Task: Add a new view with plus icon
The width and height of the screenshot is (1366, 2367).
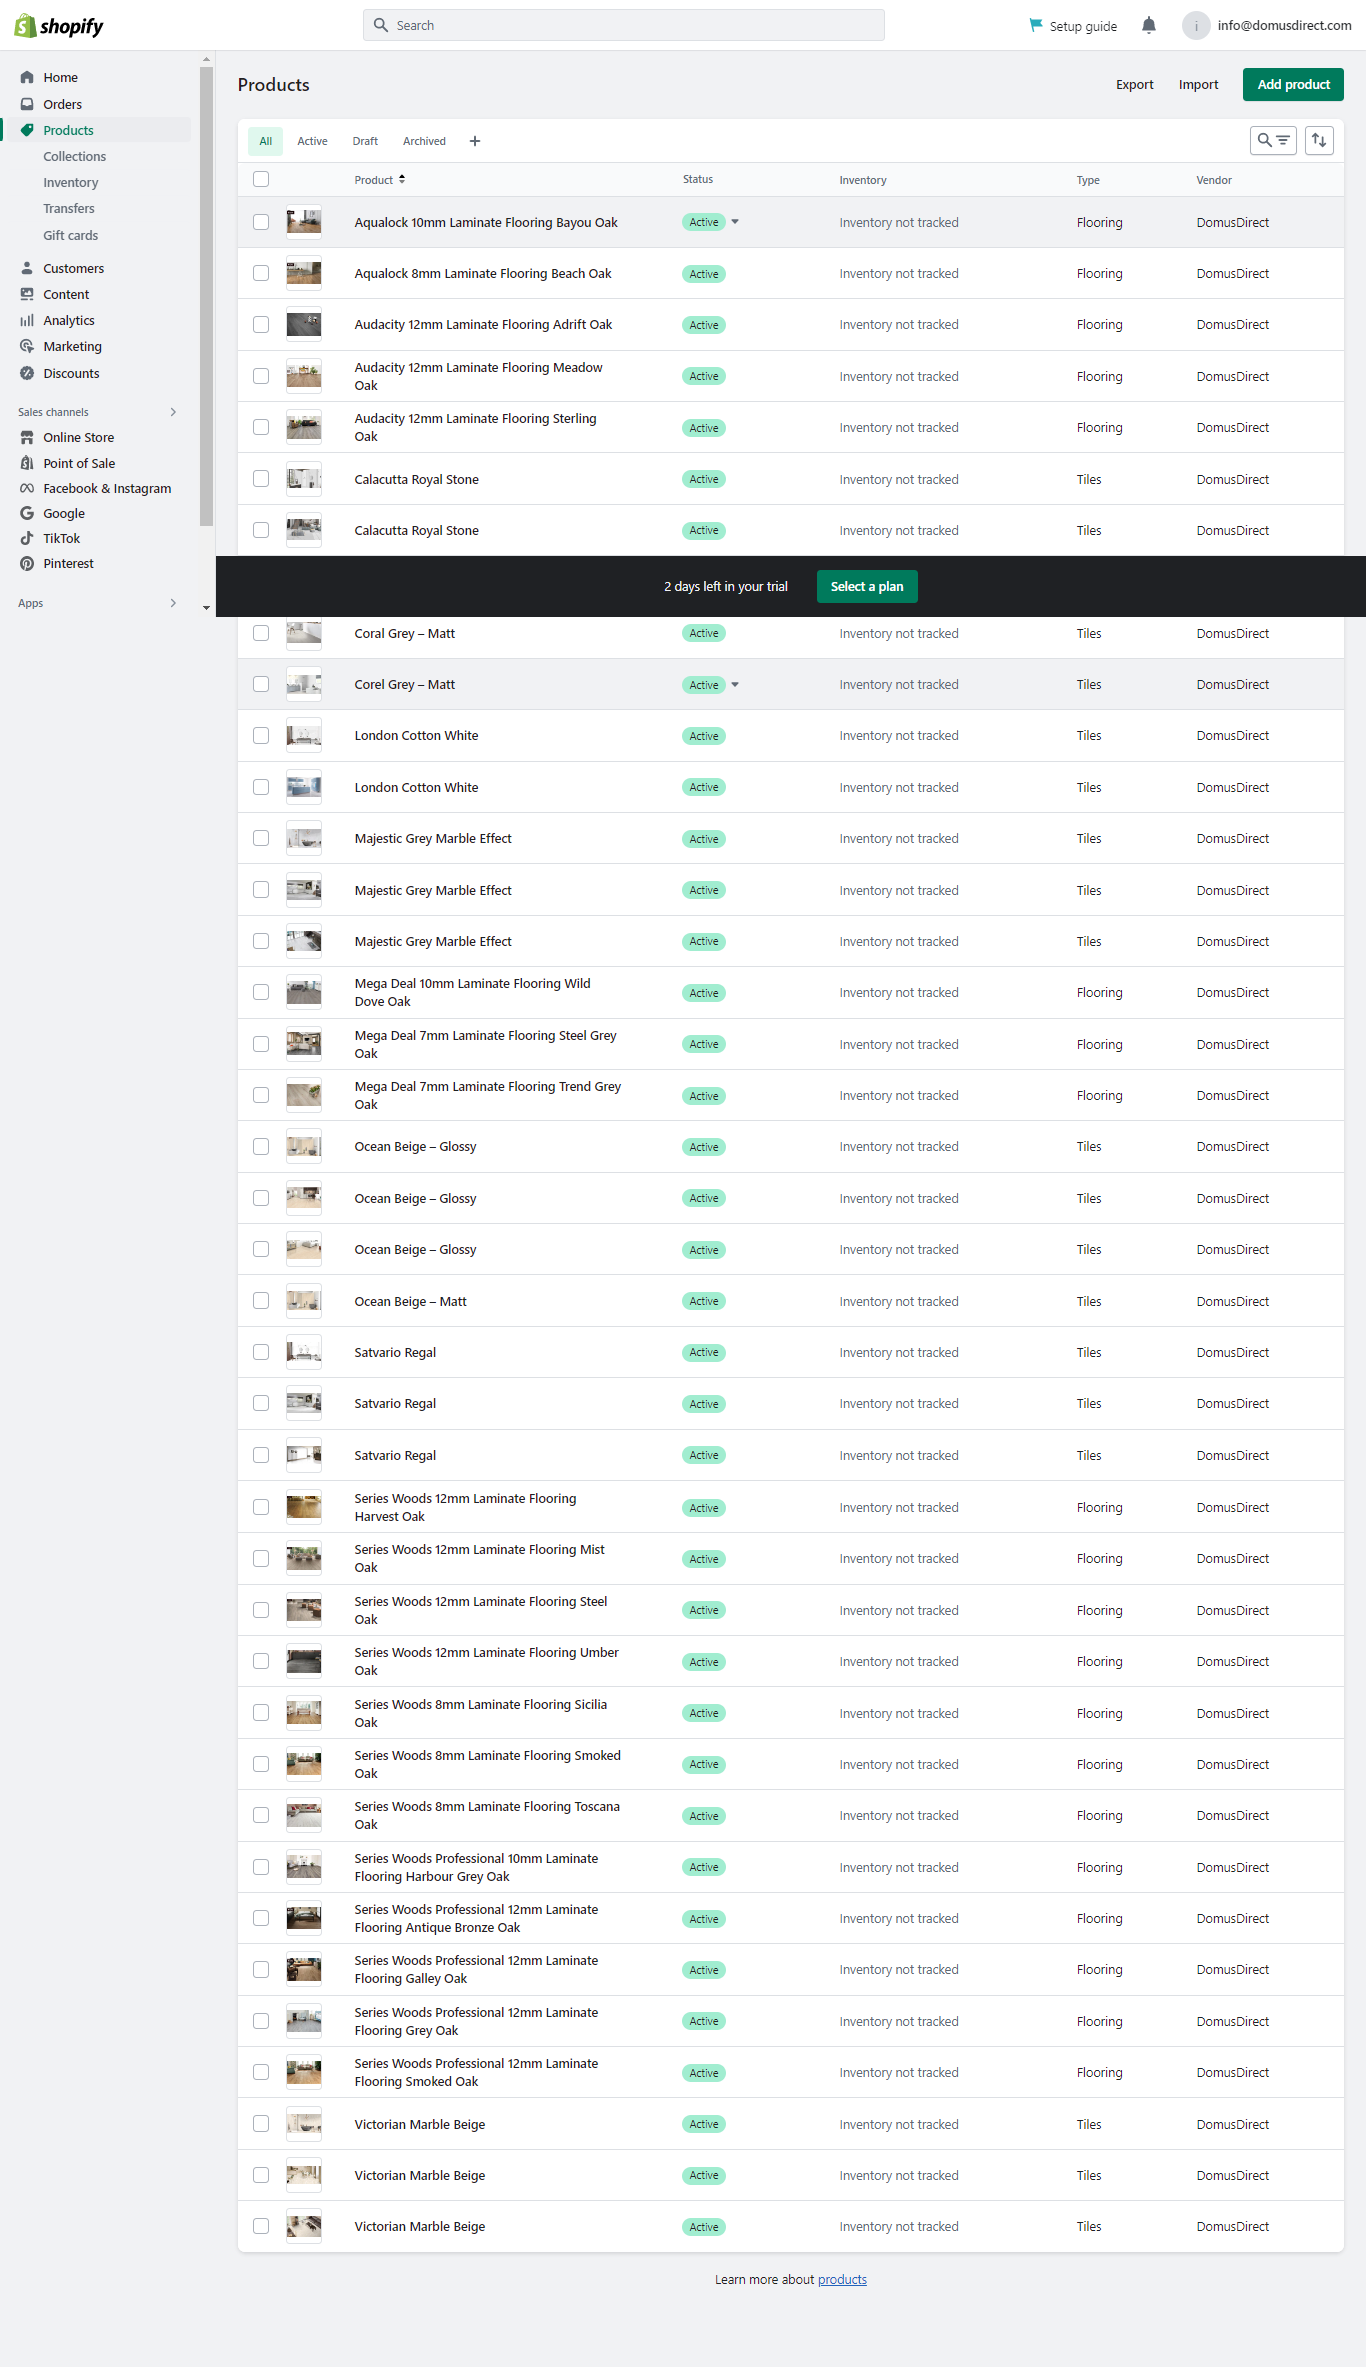Action: tap(475, 142)
